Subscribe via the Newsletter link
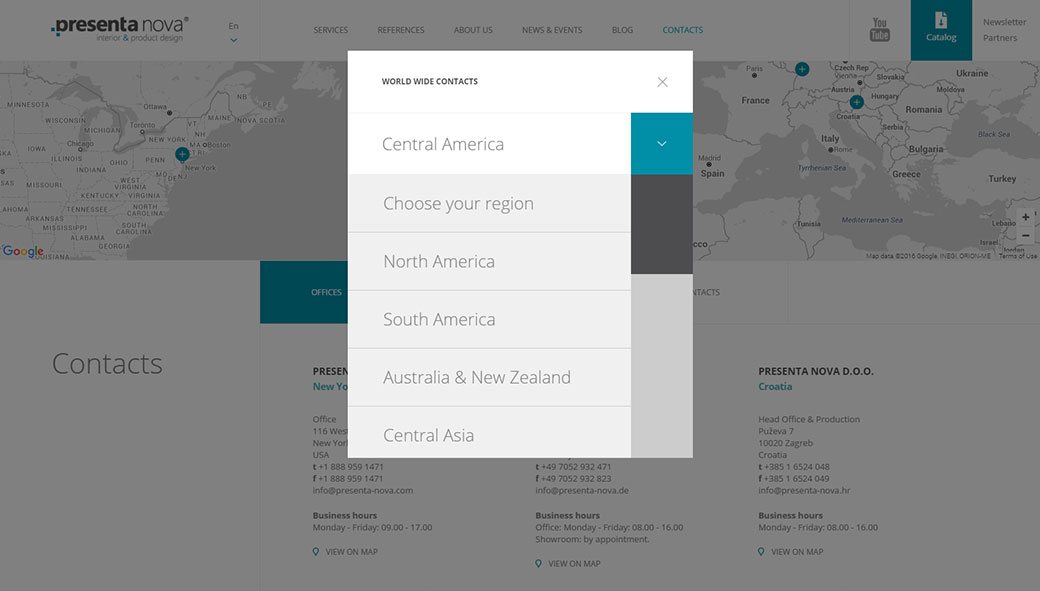The image size is (1040, 591). click(1003, 21)
